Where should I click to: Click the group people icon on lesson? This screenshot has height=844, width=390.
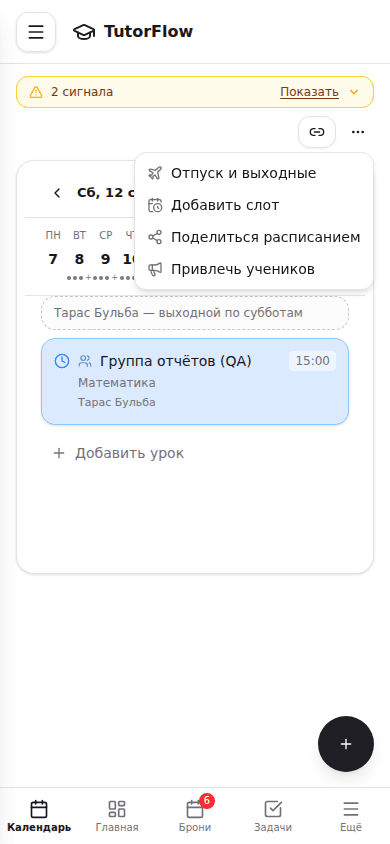[x=85, y=361]
